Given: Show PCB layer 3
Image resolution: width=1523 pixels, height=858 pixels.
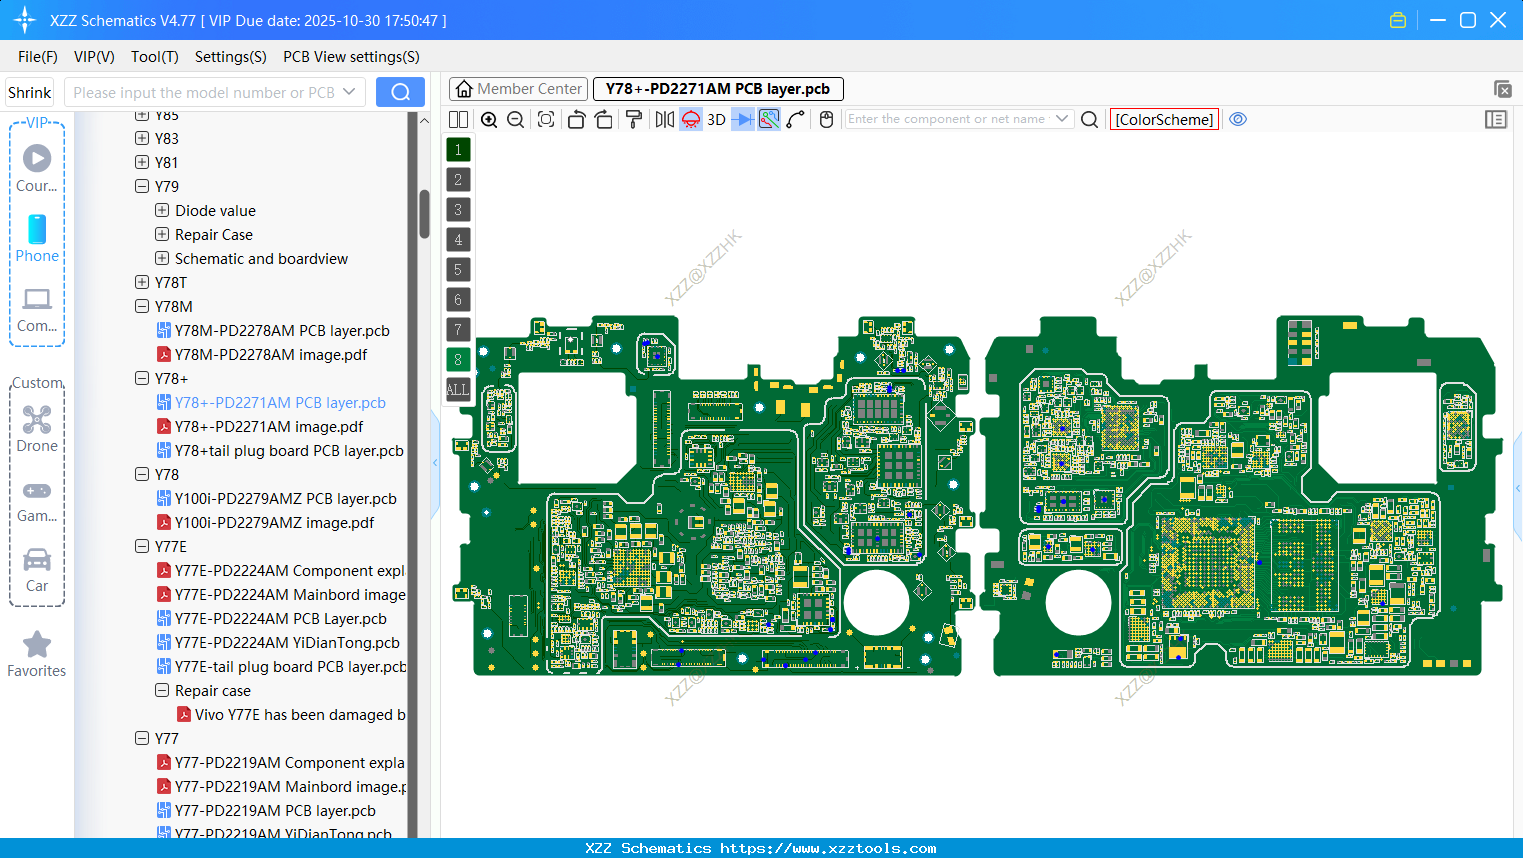Looking at the screenshot, I should pos(458,210).
